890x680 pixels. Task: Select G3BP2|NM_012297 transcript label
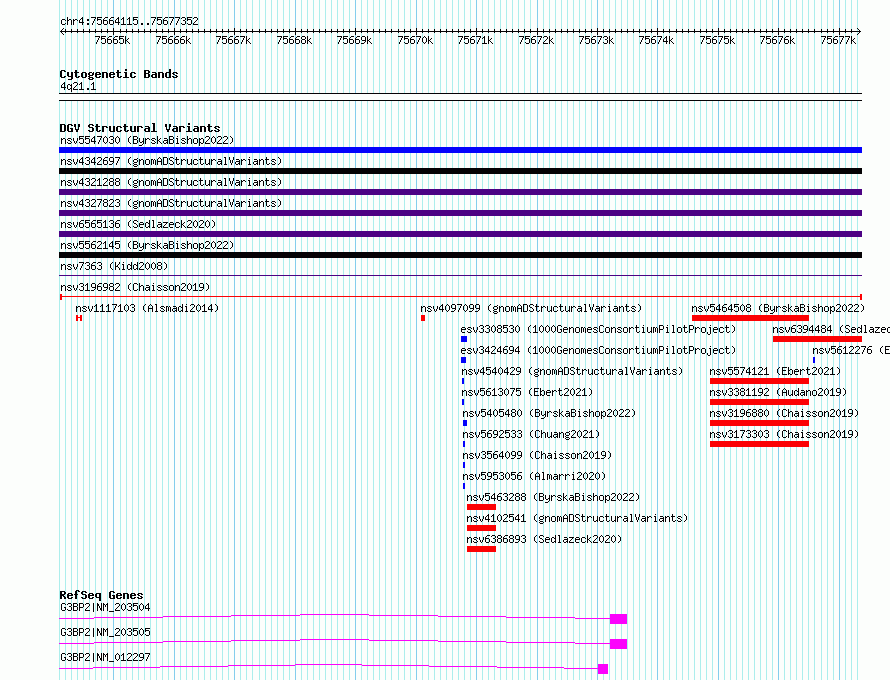[x=106, y=657]
